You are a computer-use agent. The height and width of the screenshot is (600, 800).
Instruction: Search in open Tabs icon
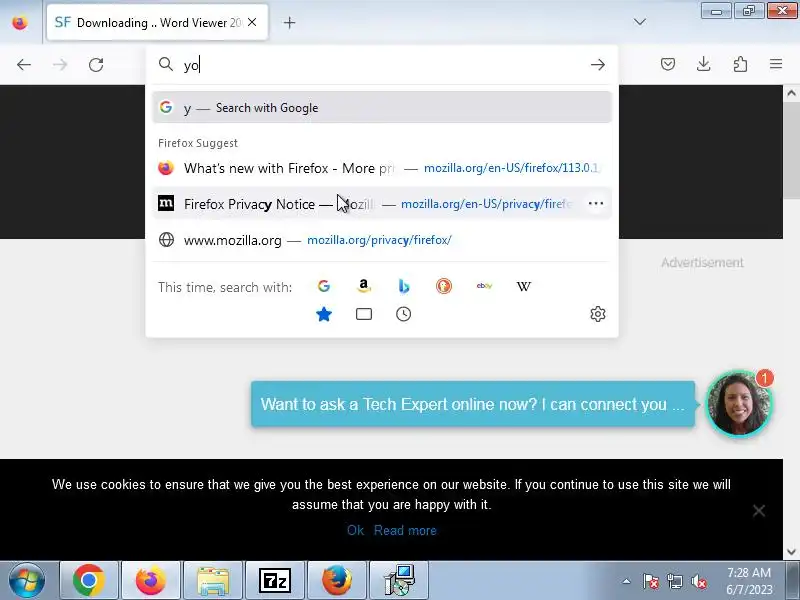click(364, 314)
